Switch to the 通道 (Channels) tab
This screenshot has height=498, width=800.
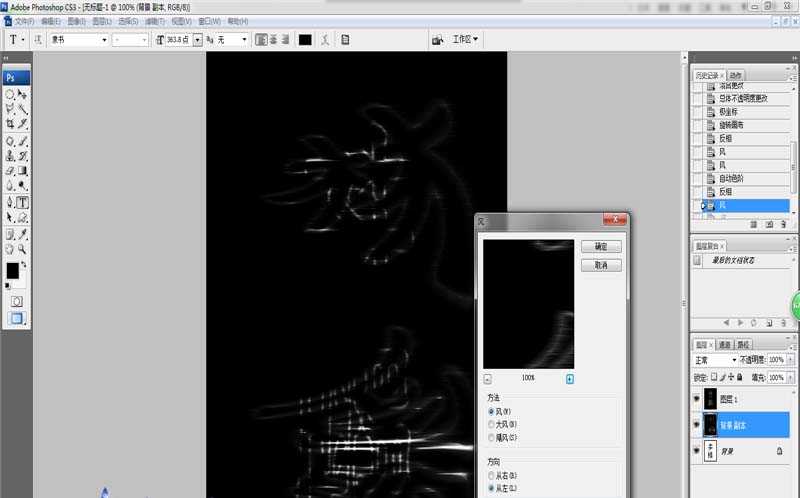click(725, 344)
